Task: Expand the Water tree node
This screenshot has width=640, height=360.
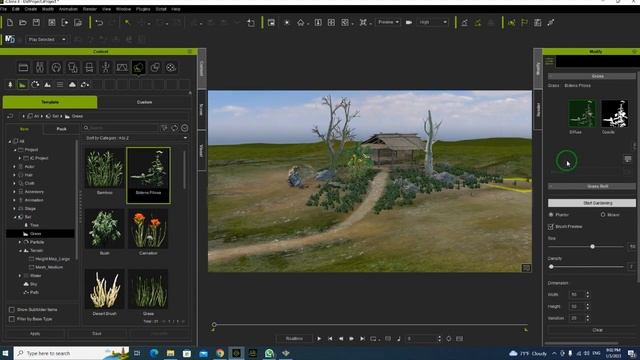Action: 20,276
